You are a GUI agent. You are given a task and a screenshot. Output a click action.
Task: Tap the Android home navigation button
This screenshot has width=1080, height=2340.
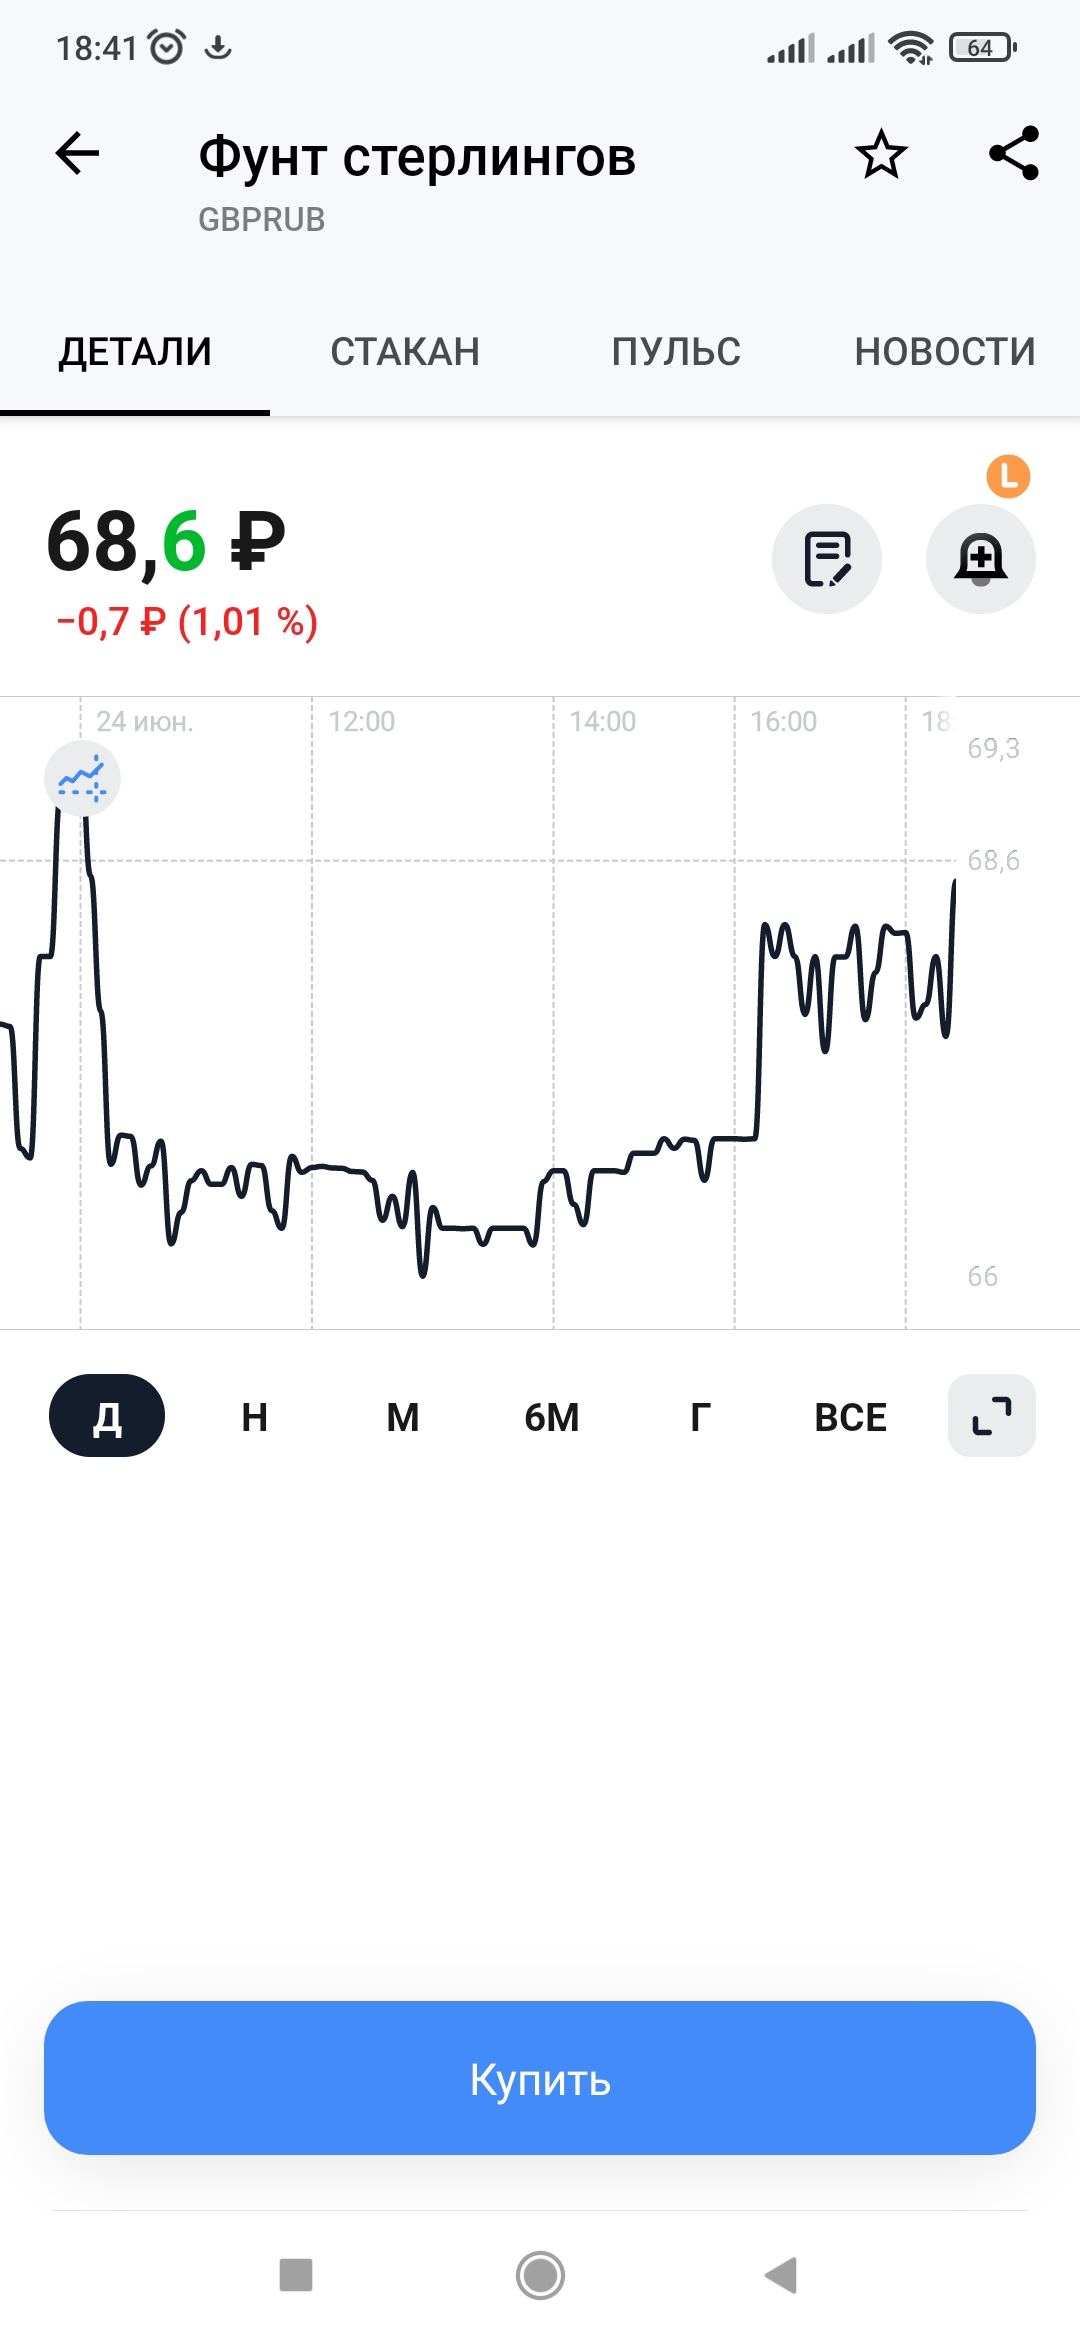coord(540,2275)
